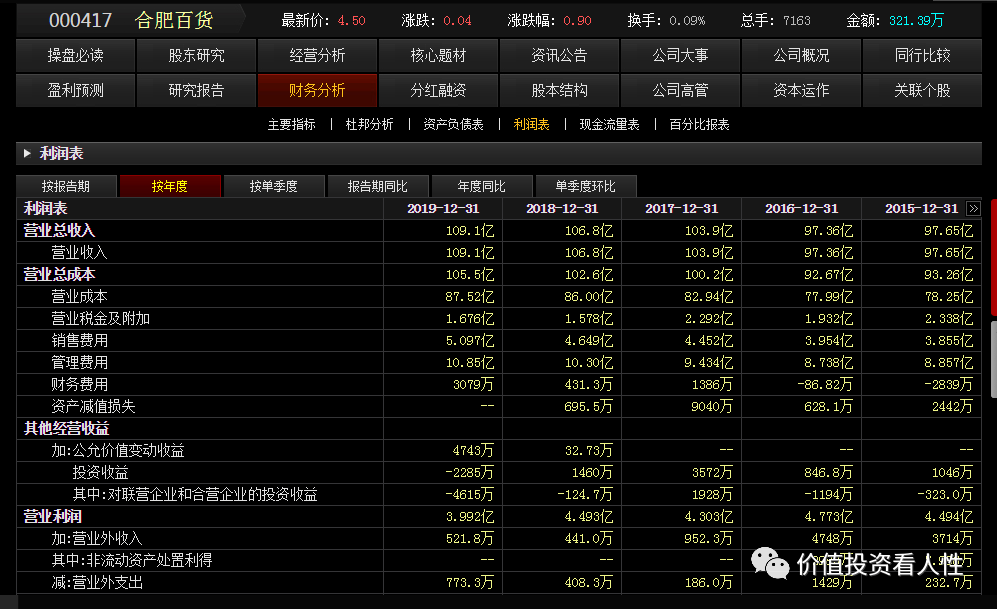Screen dimensions: 997x609
Task: Open the 核心题材 section
Action: coord(438,55)
